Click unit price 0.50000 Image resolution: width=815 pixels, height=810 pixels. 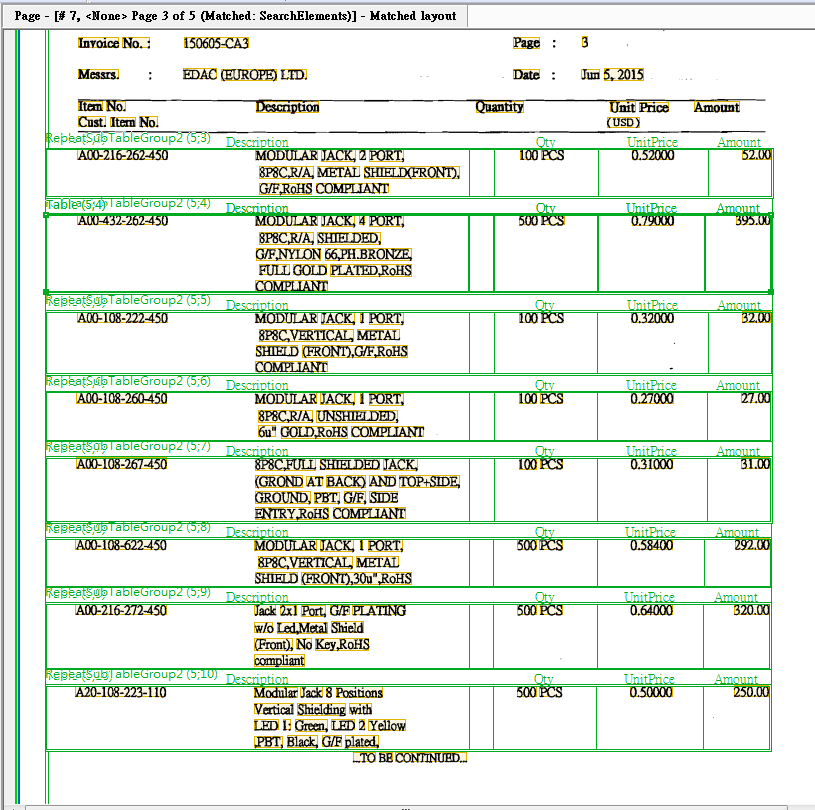[651, 693]
